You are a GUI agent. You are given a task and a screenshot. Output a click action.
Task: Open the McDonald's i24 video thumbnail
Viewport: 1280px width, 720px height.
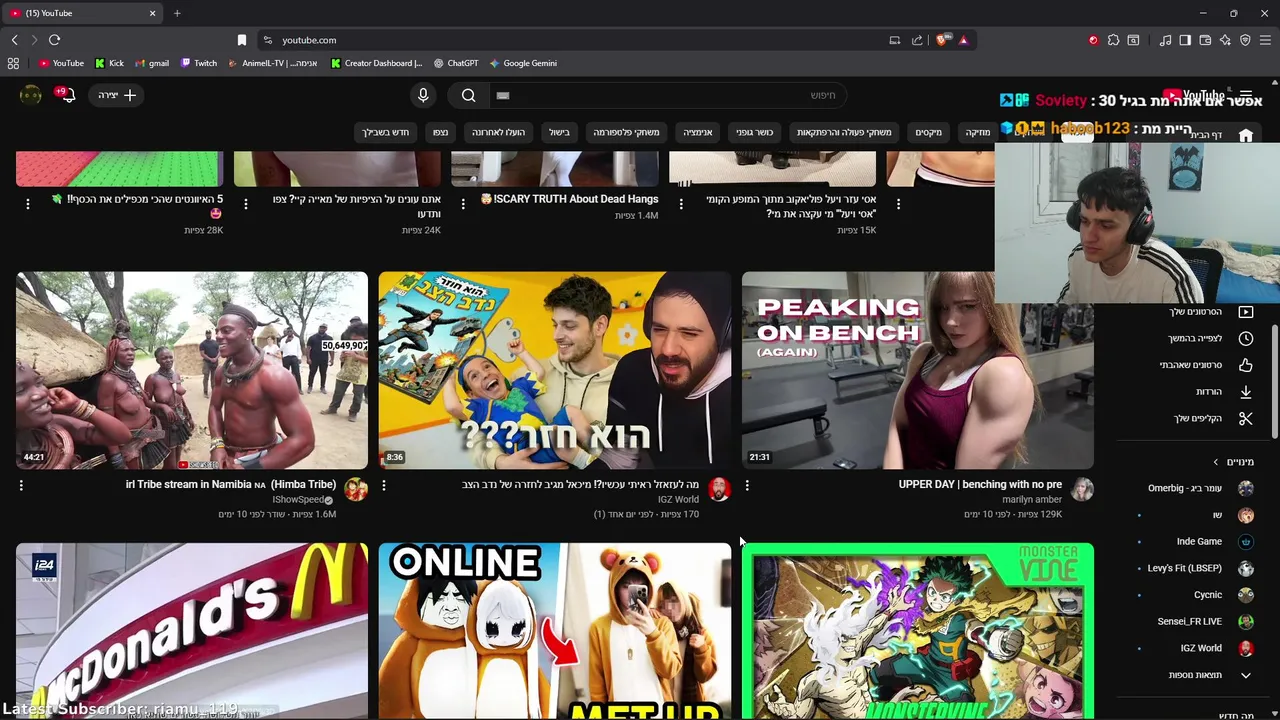click(x=192, y=630)
